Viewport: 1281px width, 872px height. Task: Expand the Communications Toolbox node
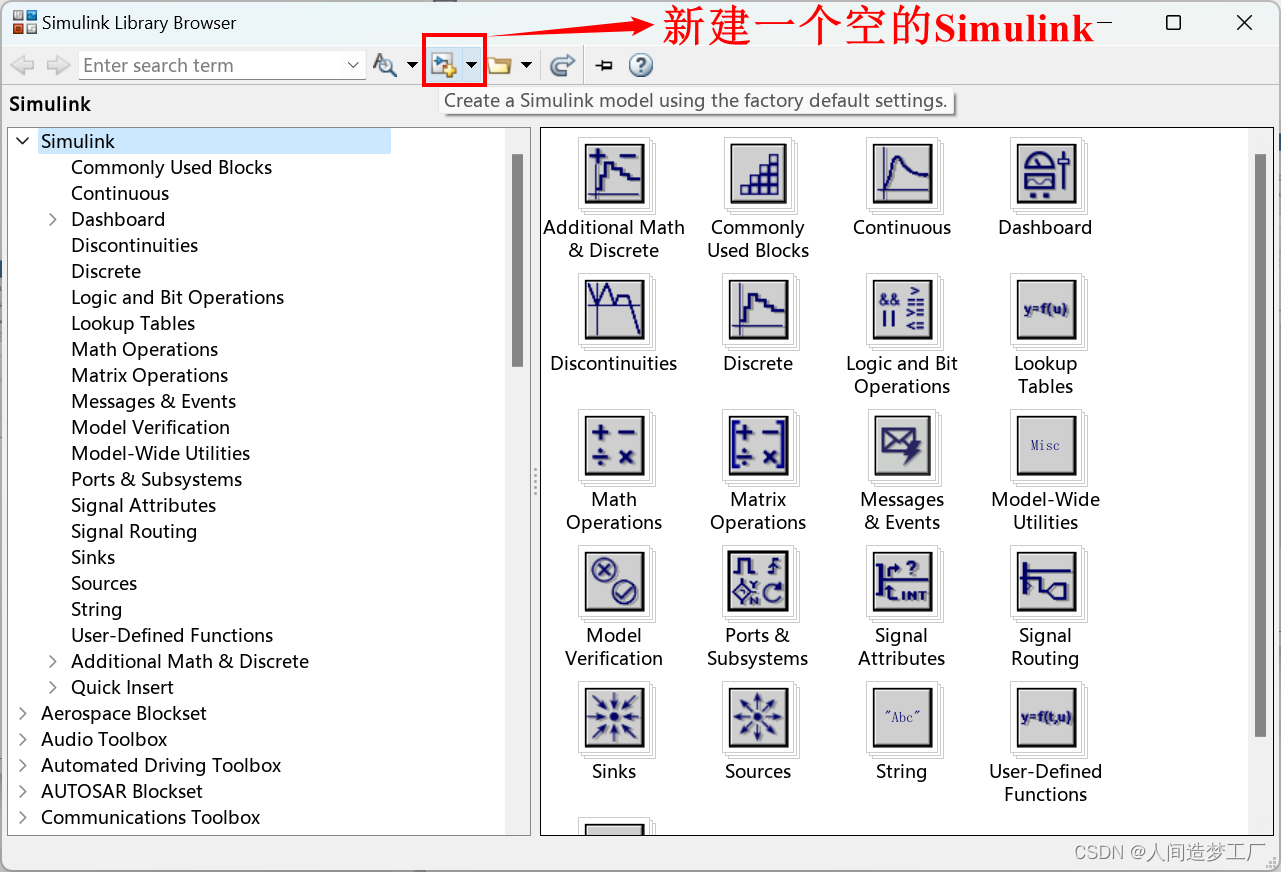coord(23,818)
